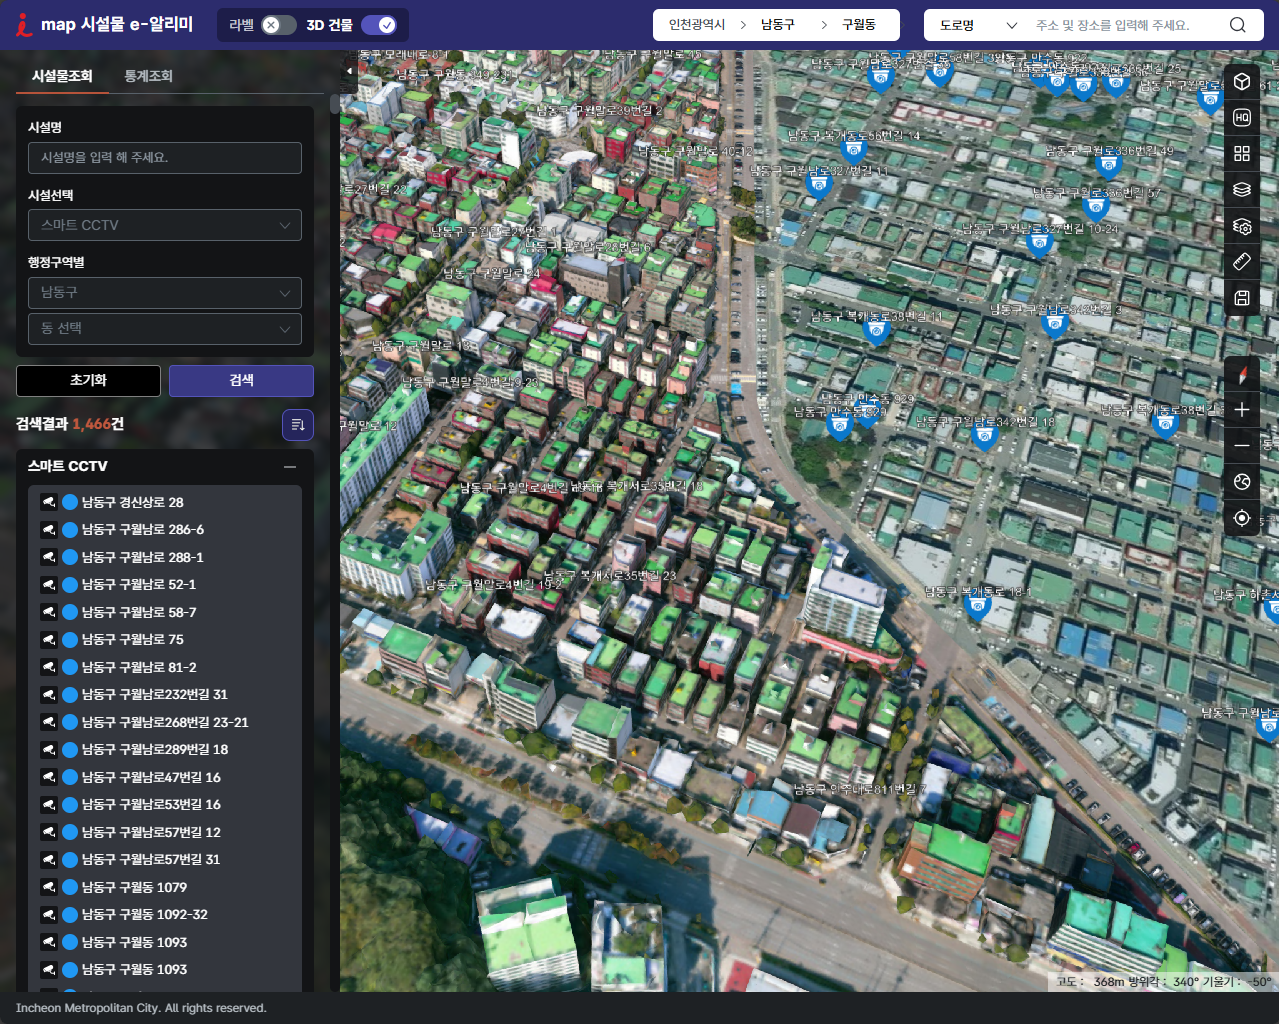Zoom out with the minus icon

tap(1242, 446)
